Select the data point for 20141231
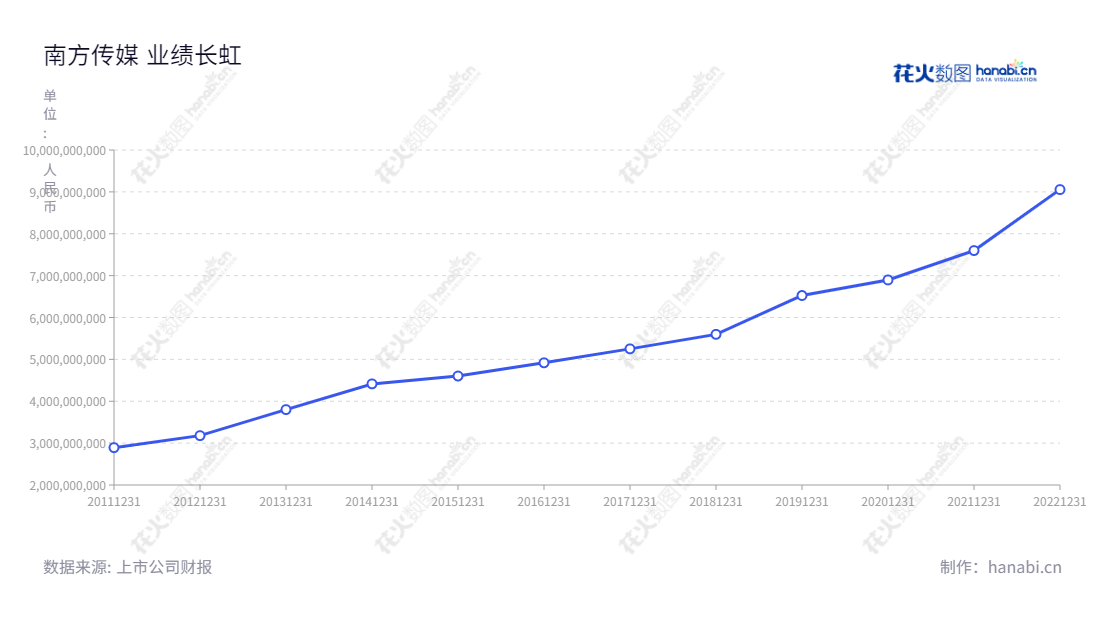The image size is (1100, 620). (x=372, y=384)
